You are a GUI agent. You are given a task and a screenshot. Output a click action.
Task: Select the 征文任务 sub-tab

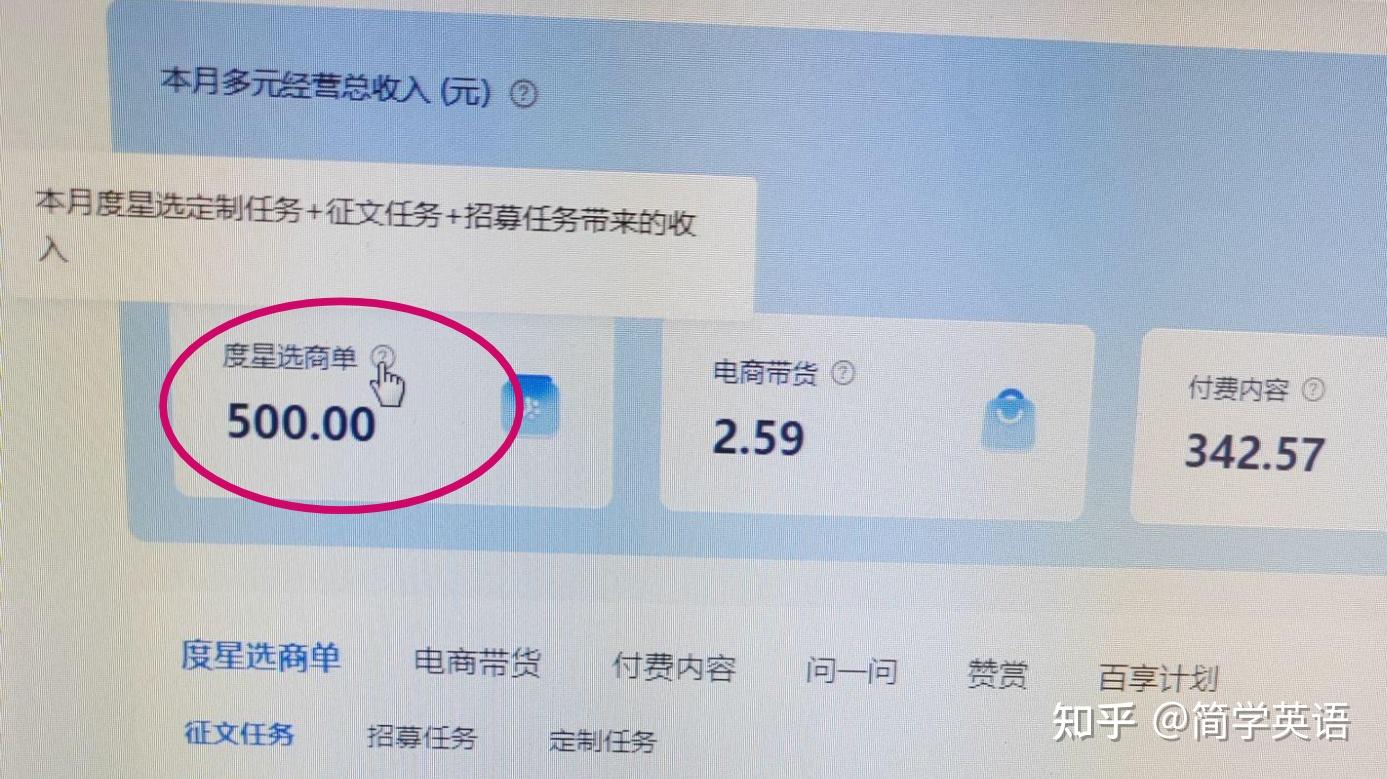coord(239,733)
